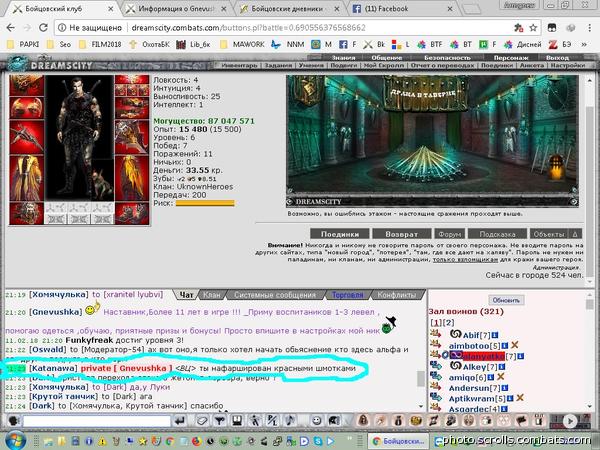Open Мой Скролл in the submenu bar
The width and height of the screenshot is (600, 450).
tap(383, 65)
